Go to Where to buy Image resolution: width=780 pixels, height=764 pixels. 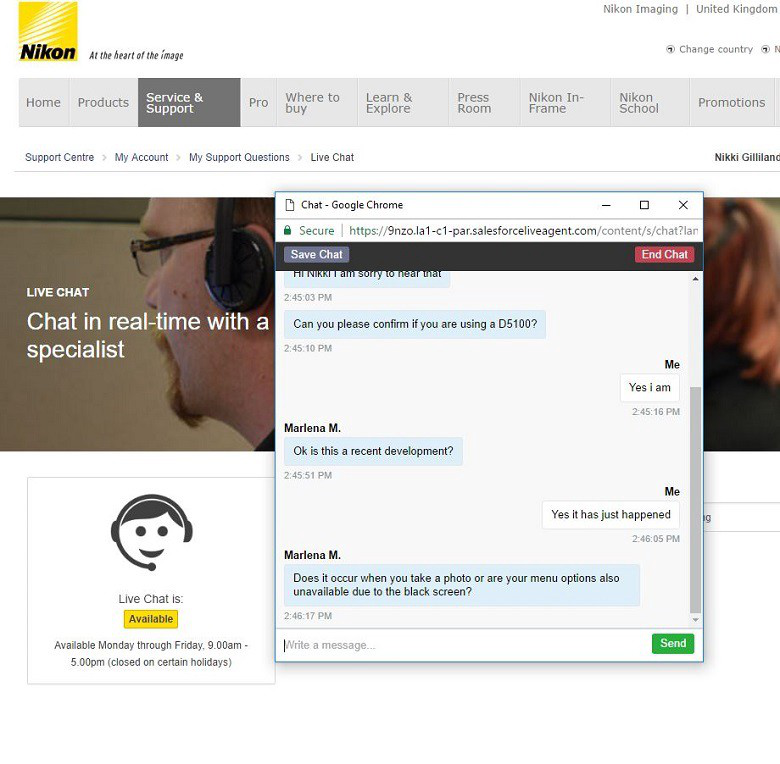tap(313, 103)
